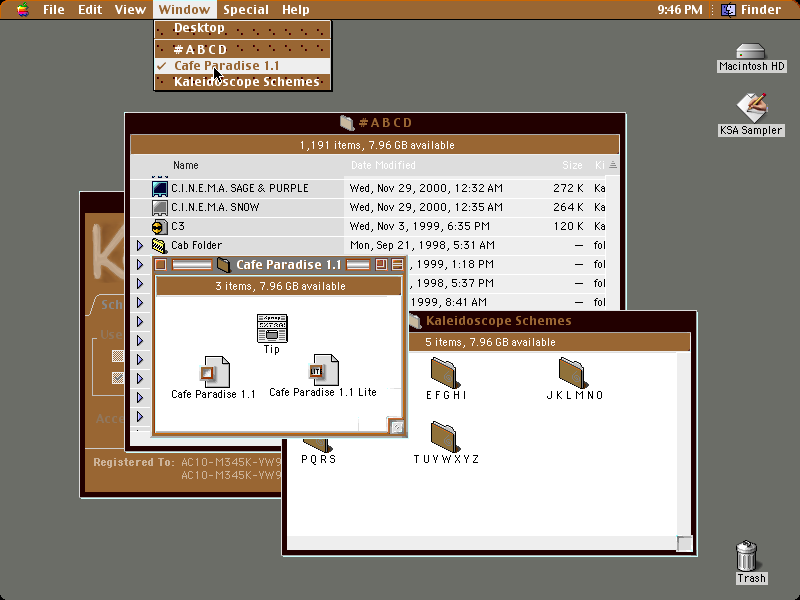Select the E F G H I folder

tap(445, 373)
